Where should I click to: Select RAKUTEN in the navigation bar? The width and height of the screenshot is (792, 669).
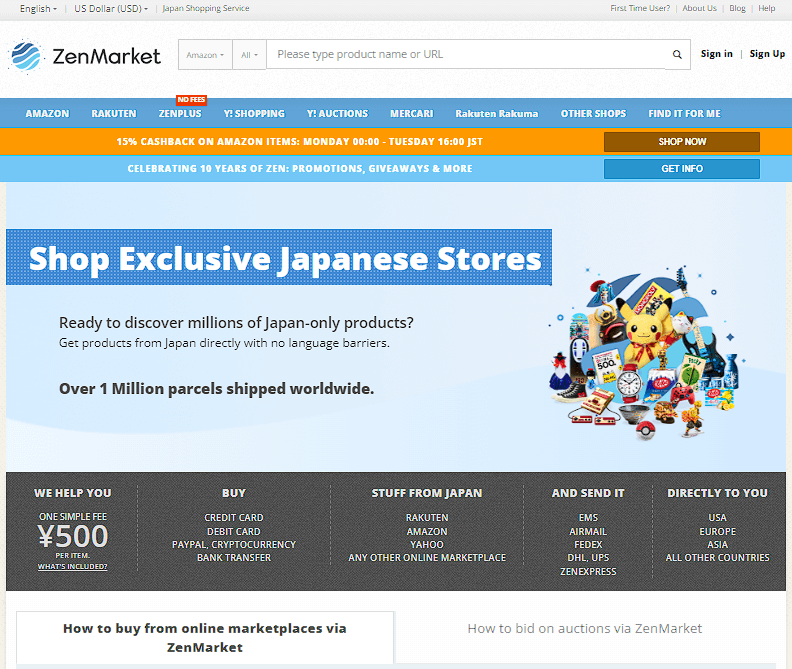[x=114, y=114]
